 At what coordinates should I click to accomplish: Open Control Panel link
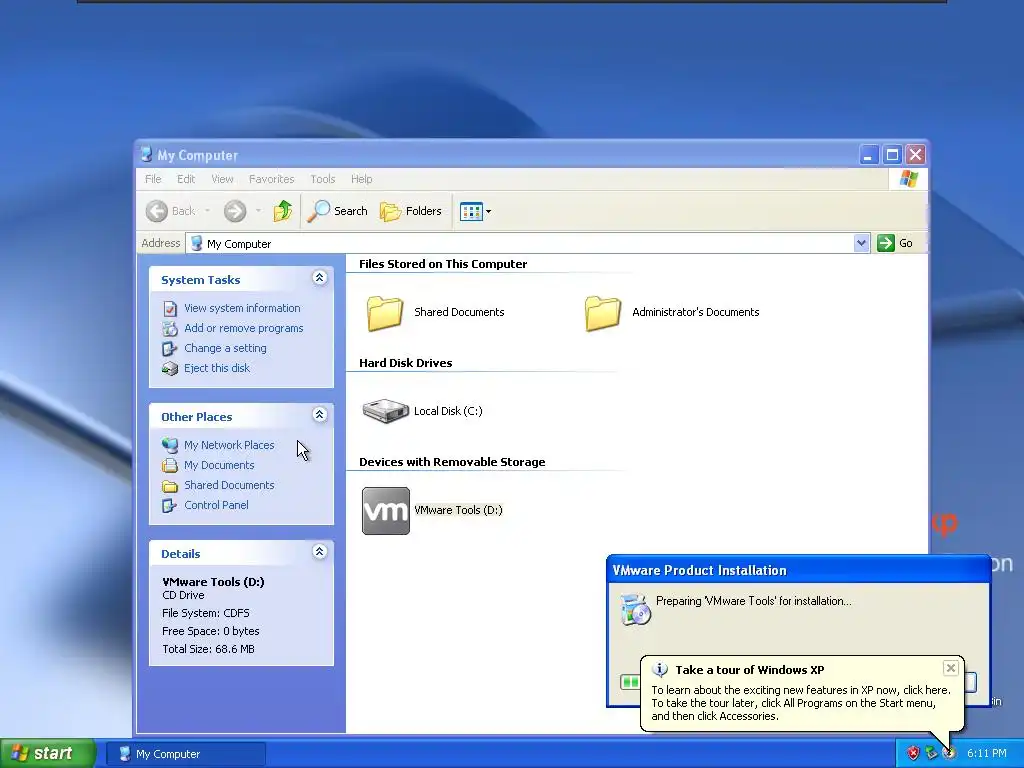pos(216,505)
